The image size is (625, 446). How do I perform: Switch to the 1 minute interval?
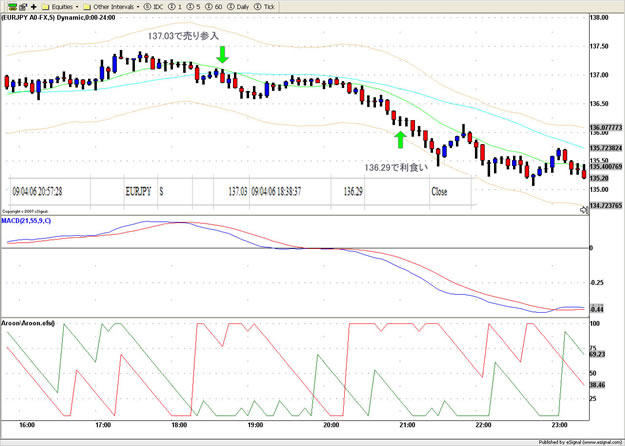pyautogui.click(x=175, y=7)
